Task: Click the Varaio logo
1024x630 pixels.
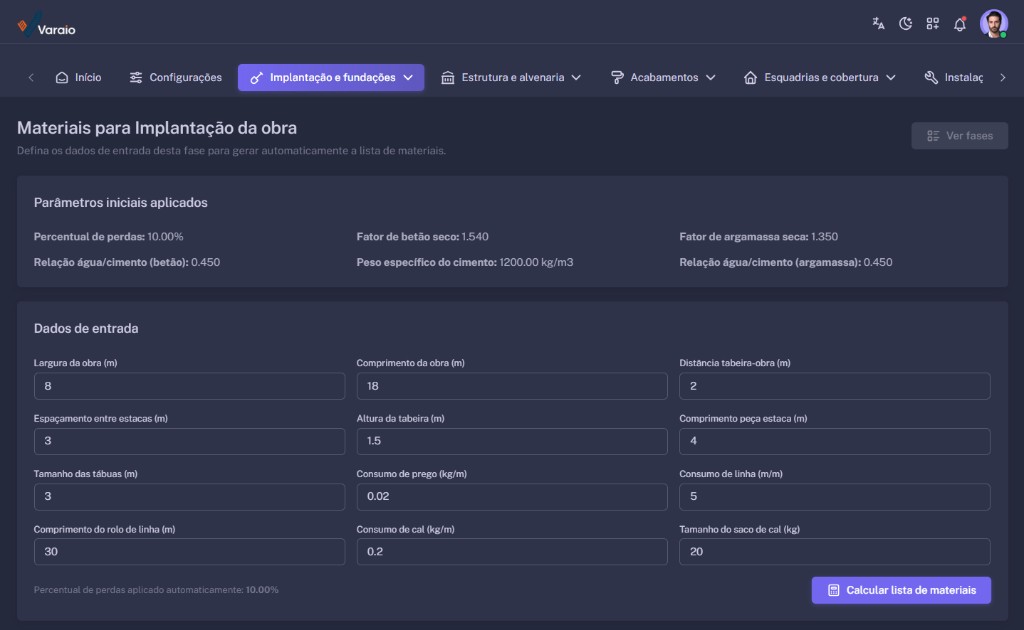Action: (x=46, y=26)
